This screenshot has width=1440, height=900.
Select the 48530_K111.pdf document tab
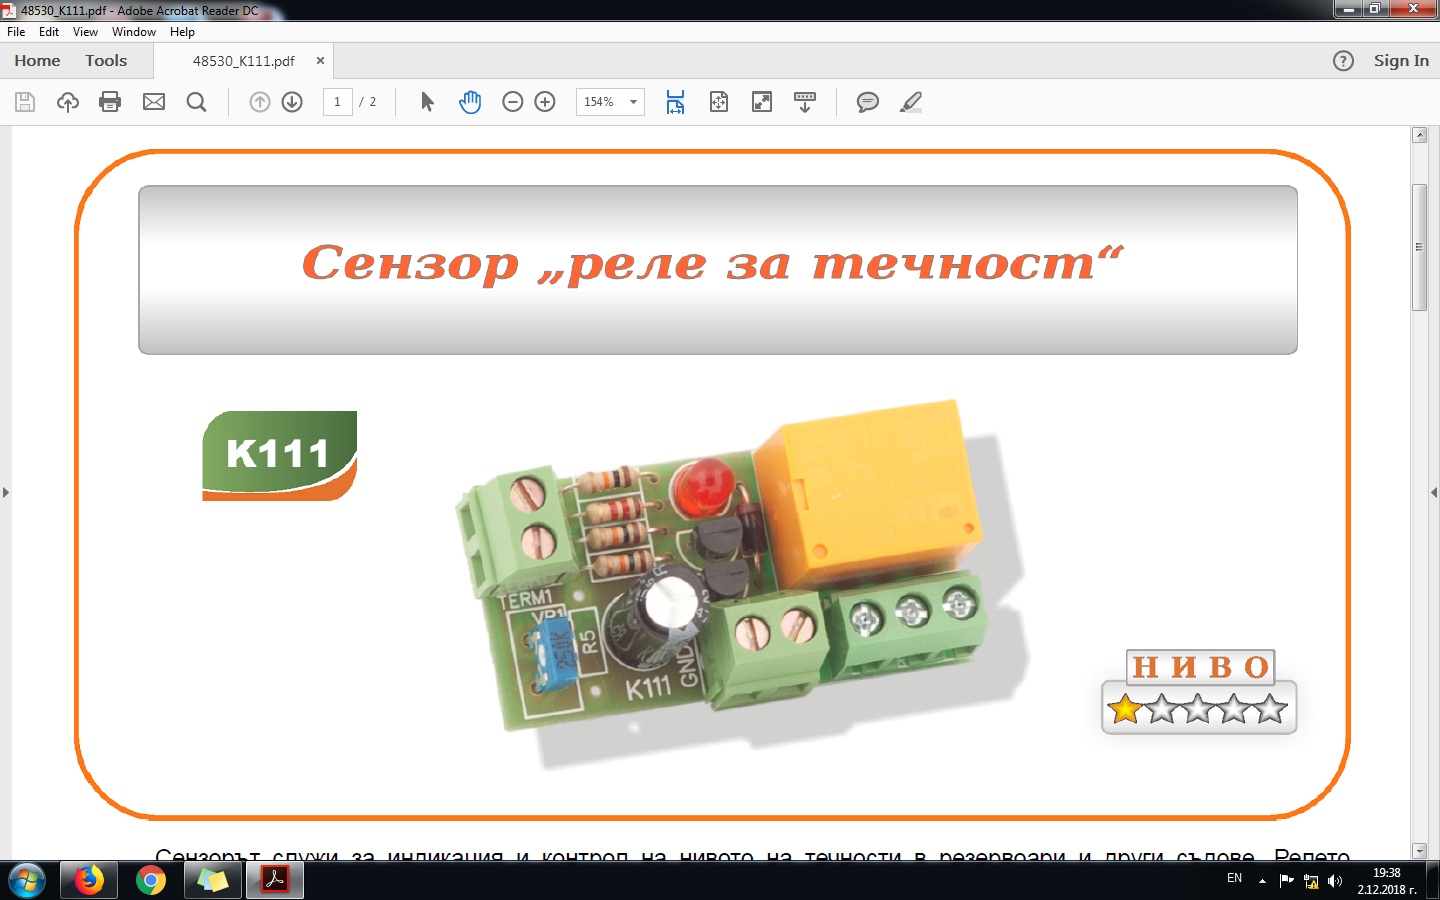click(x=244, y=61)
